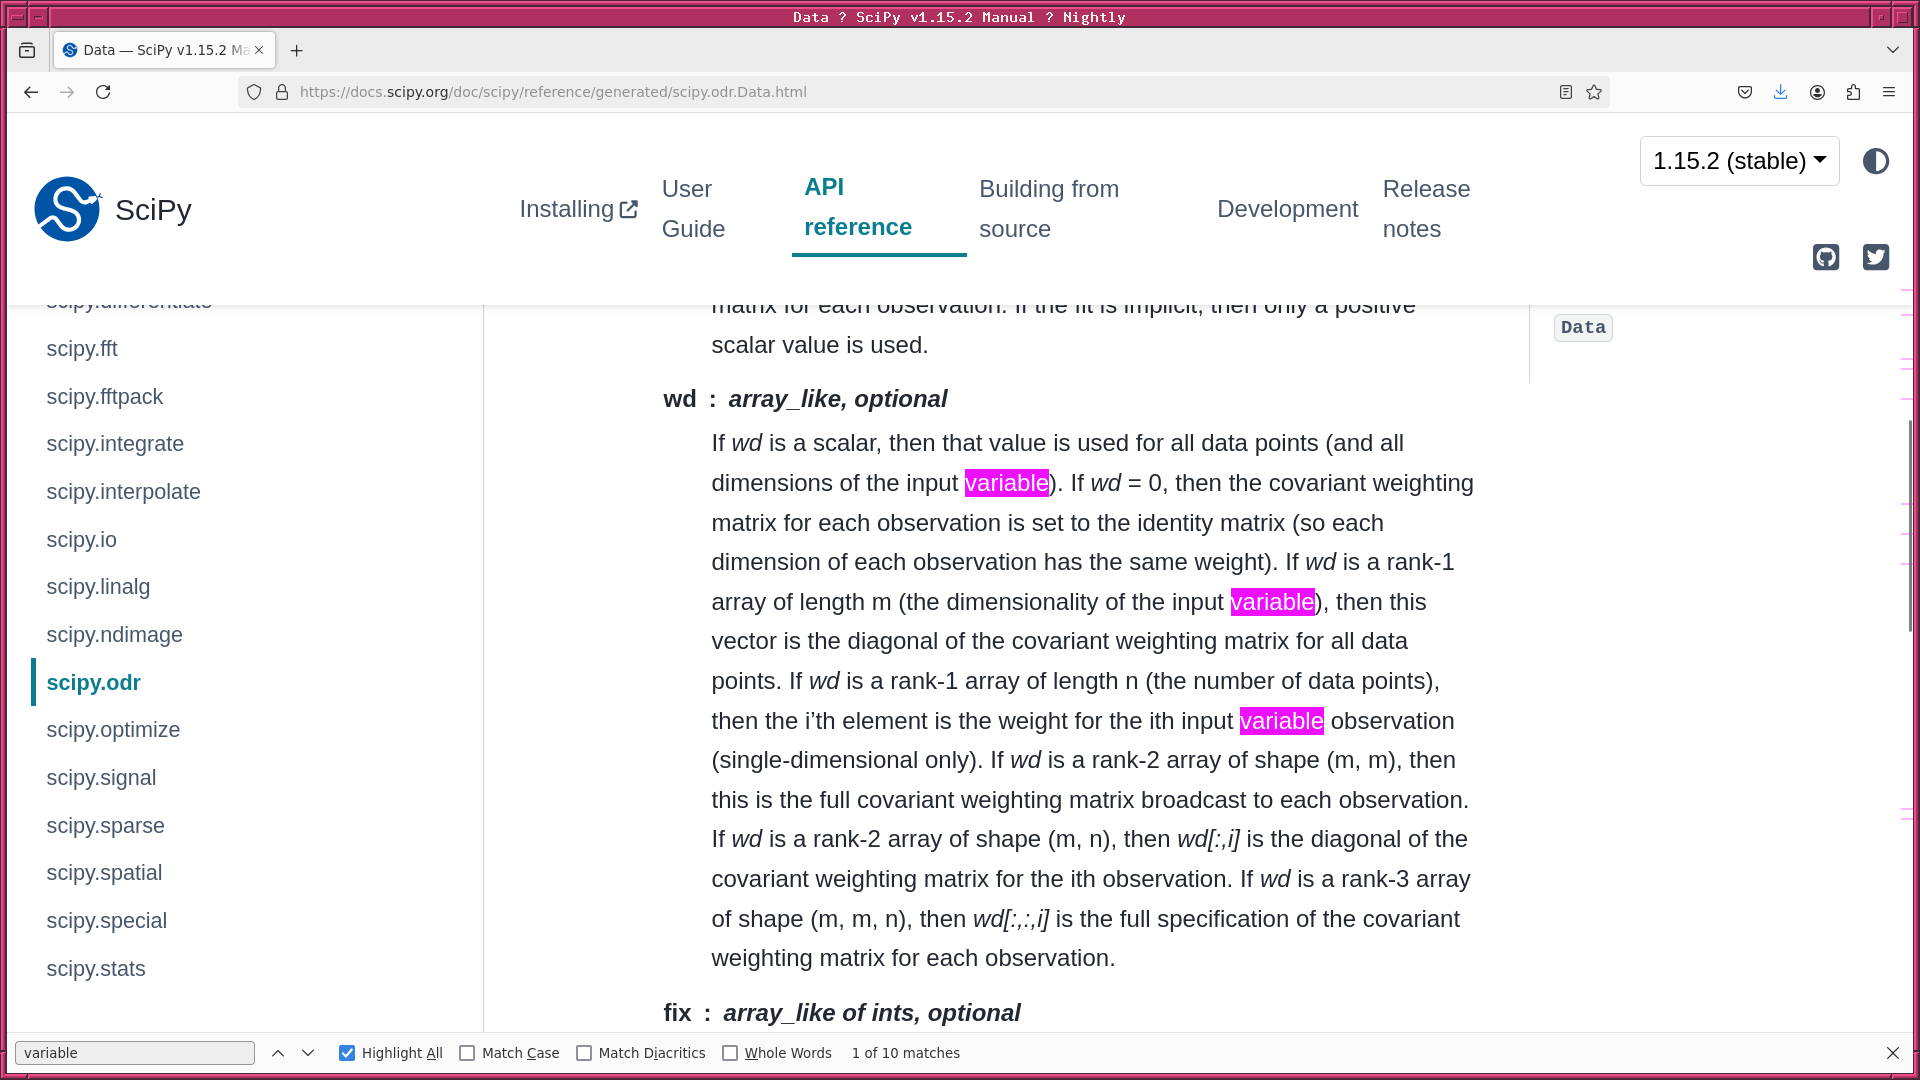Toggle reader view icon
Image resolution: width=1920 pixels, height=1080 pixels.
click(1566, 92)
